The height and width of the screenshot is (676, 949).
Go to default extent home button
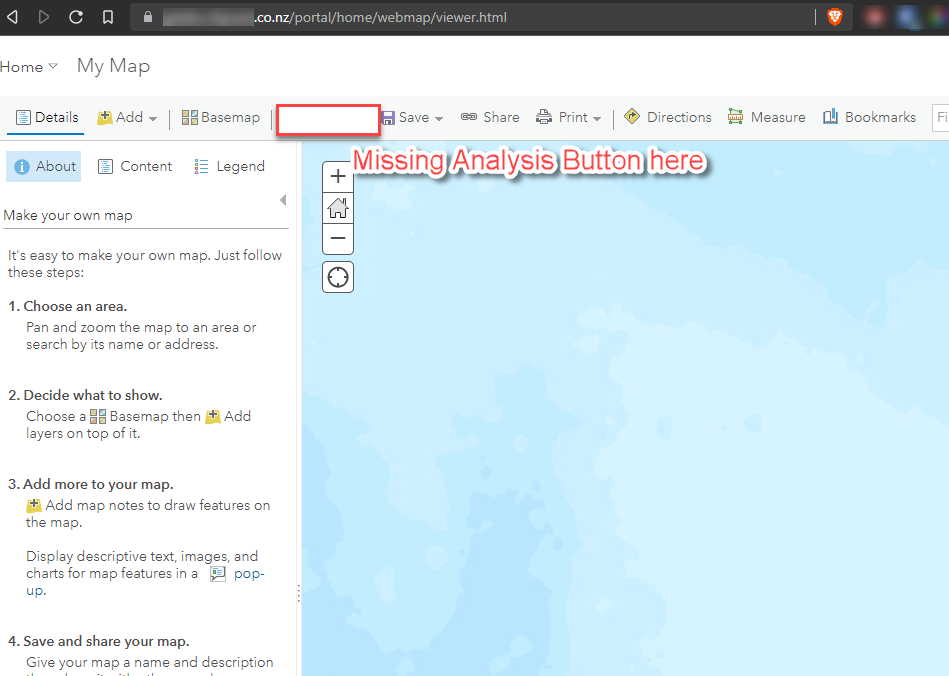338,208
